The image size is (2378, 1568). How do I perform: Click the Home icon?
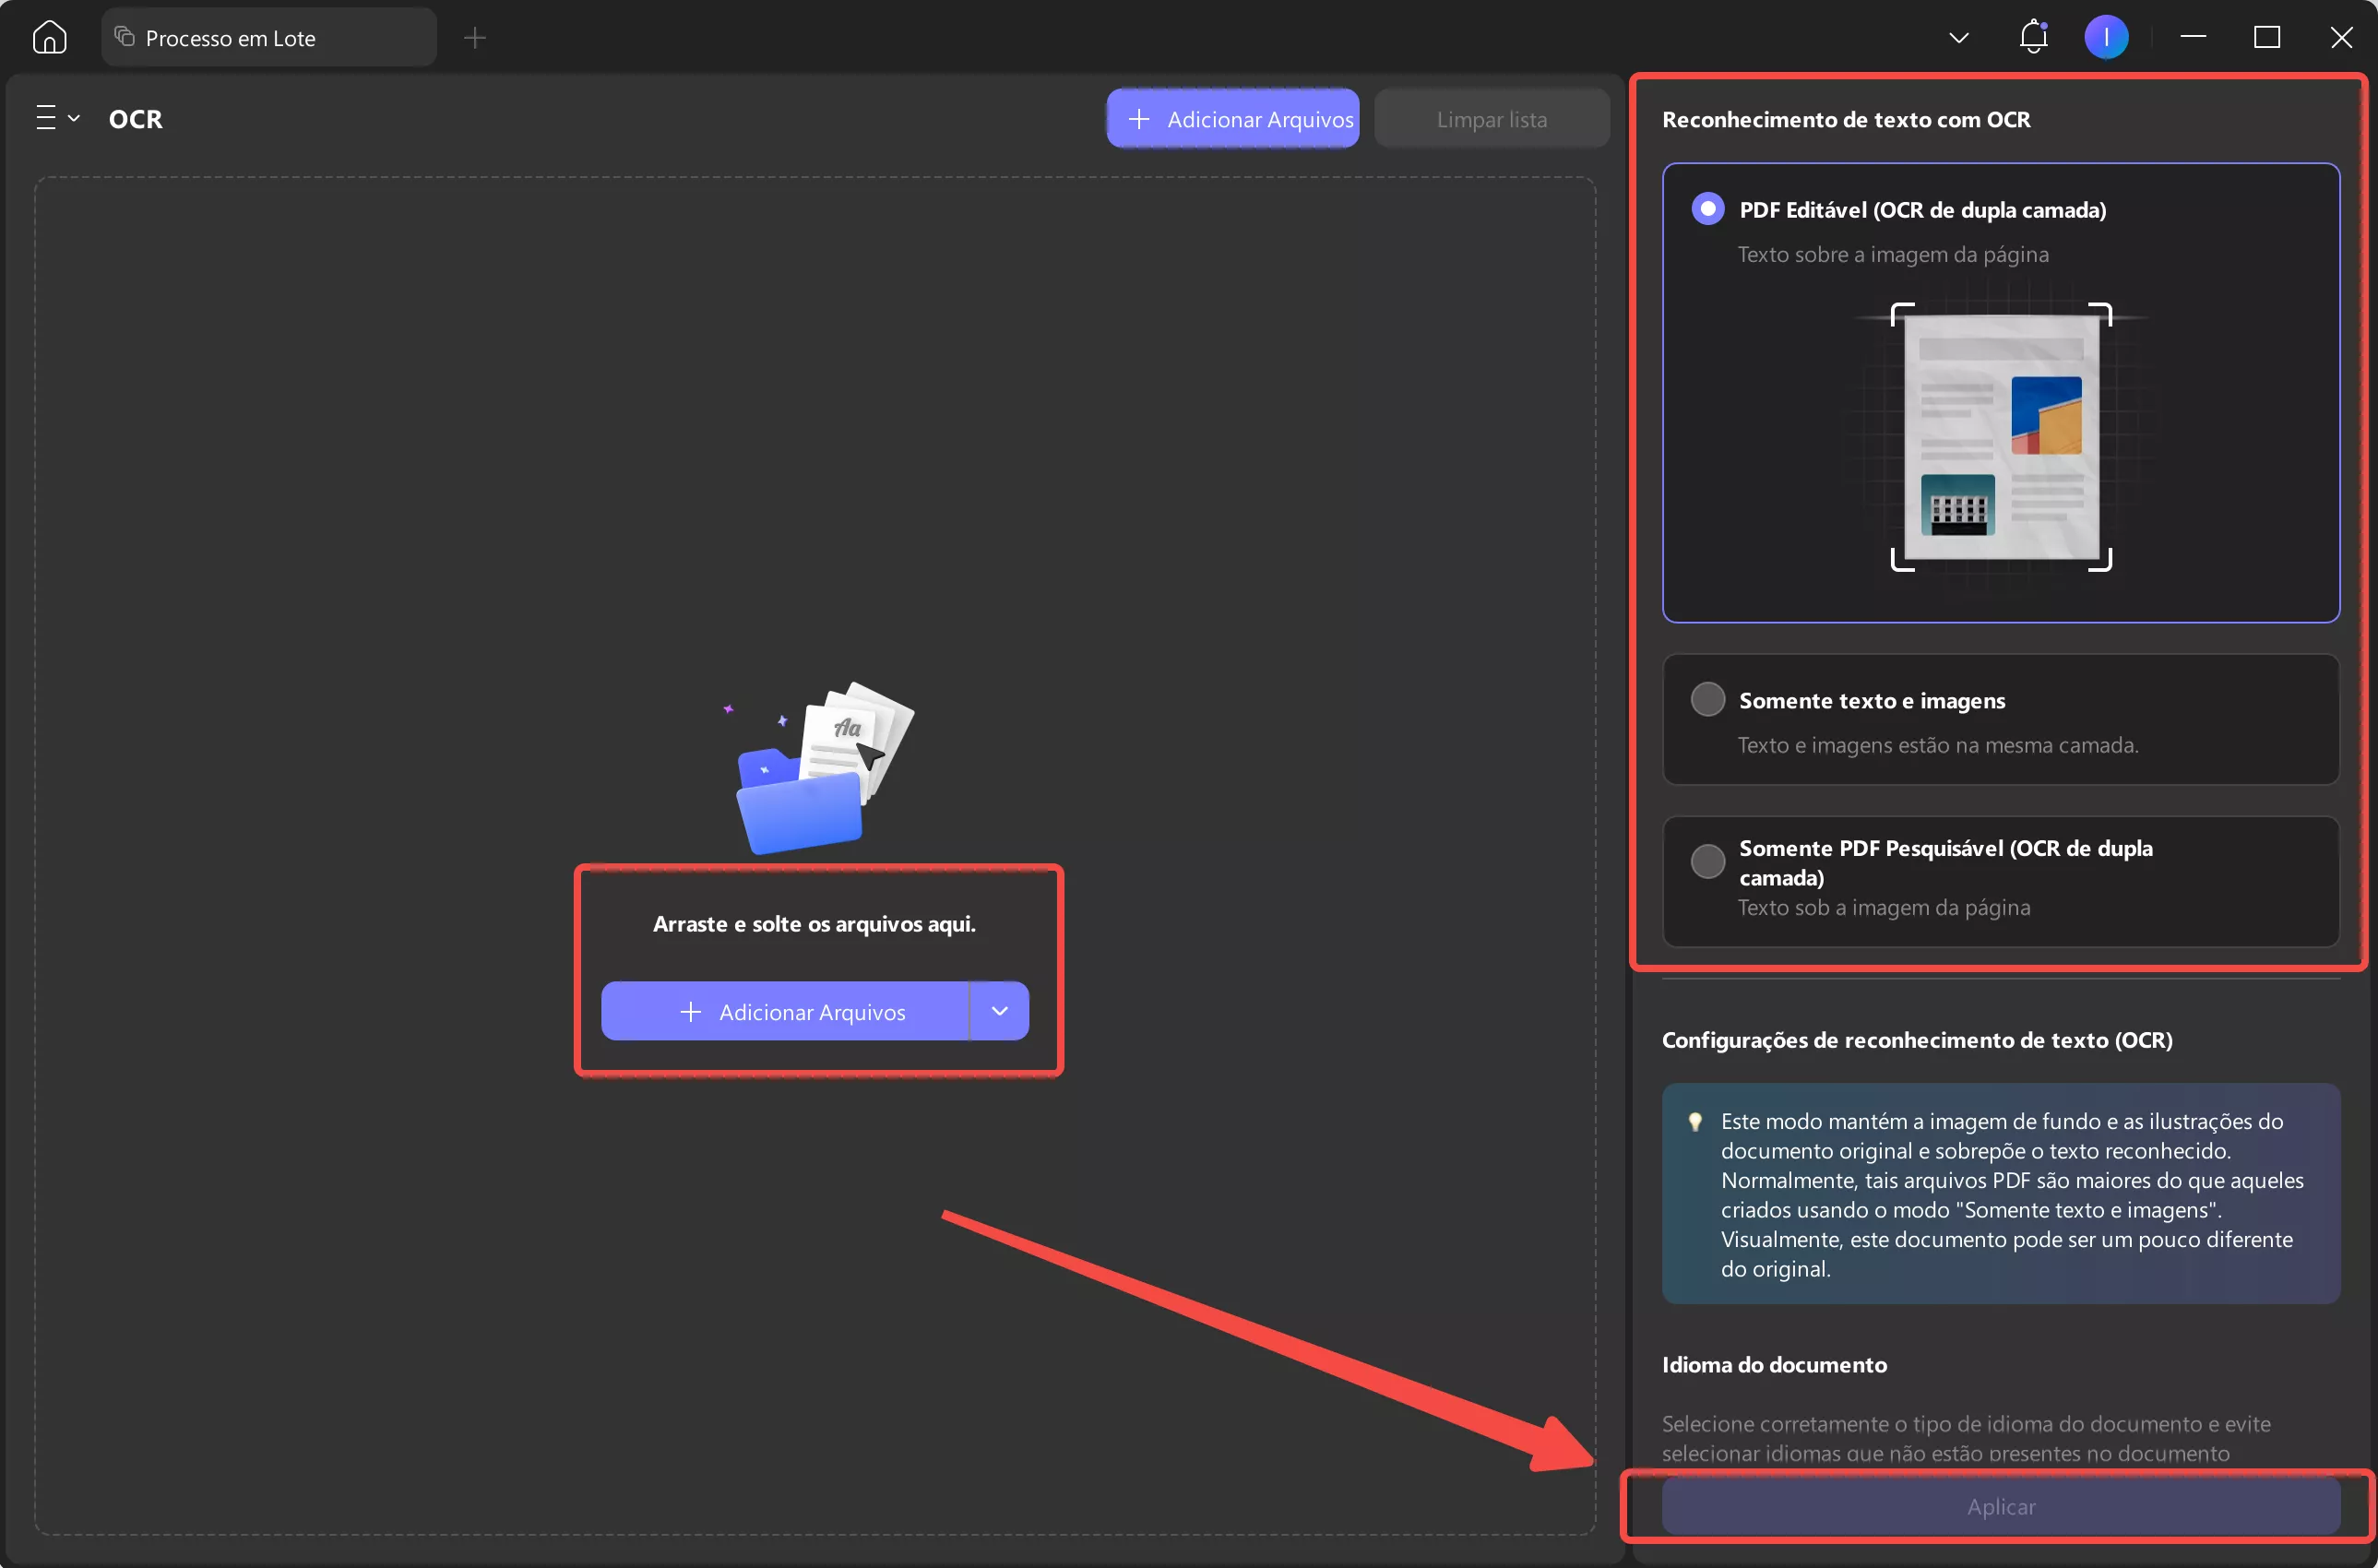(x=49, y=38)
